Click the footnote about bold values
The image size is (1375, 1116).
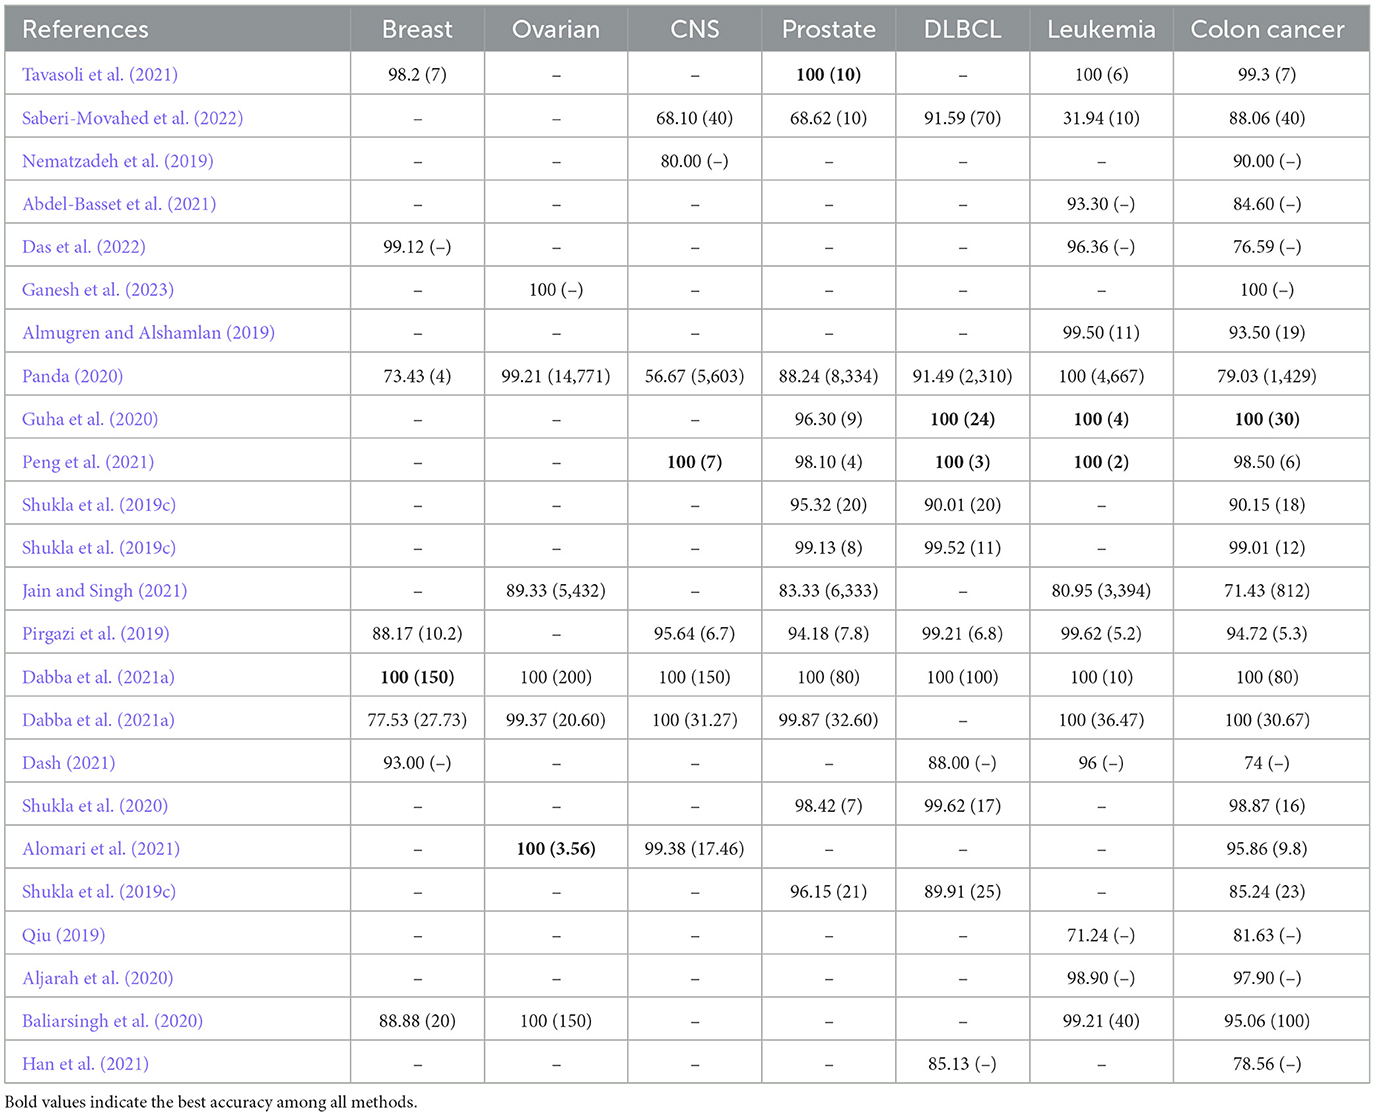(211, 1102)
